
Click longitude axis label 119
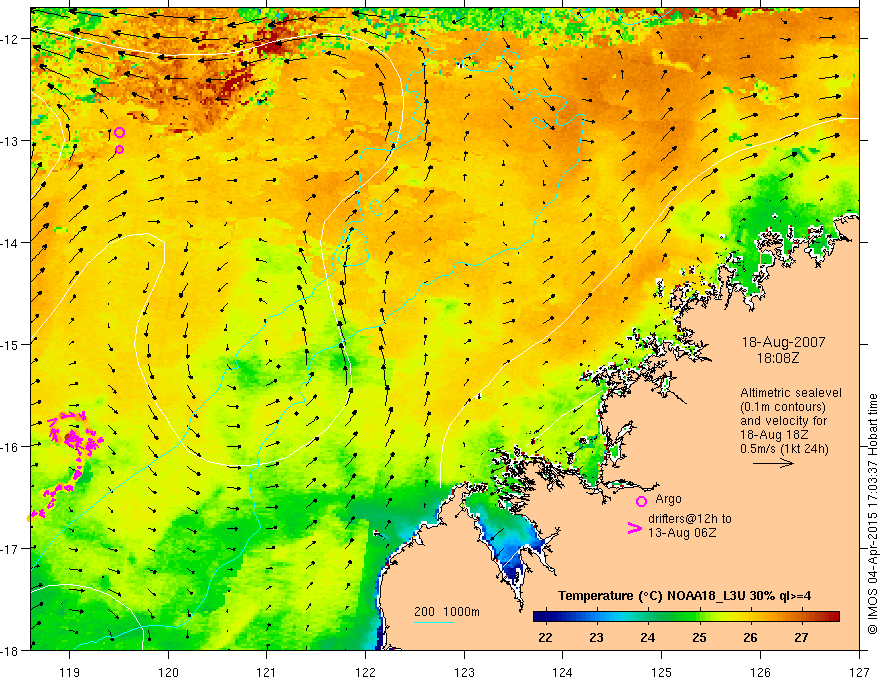[x=69, y=672]
